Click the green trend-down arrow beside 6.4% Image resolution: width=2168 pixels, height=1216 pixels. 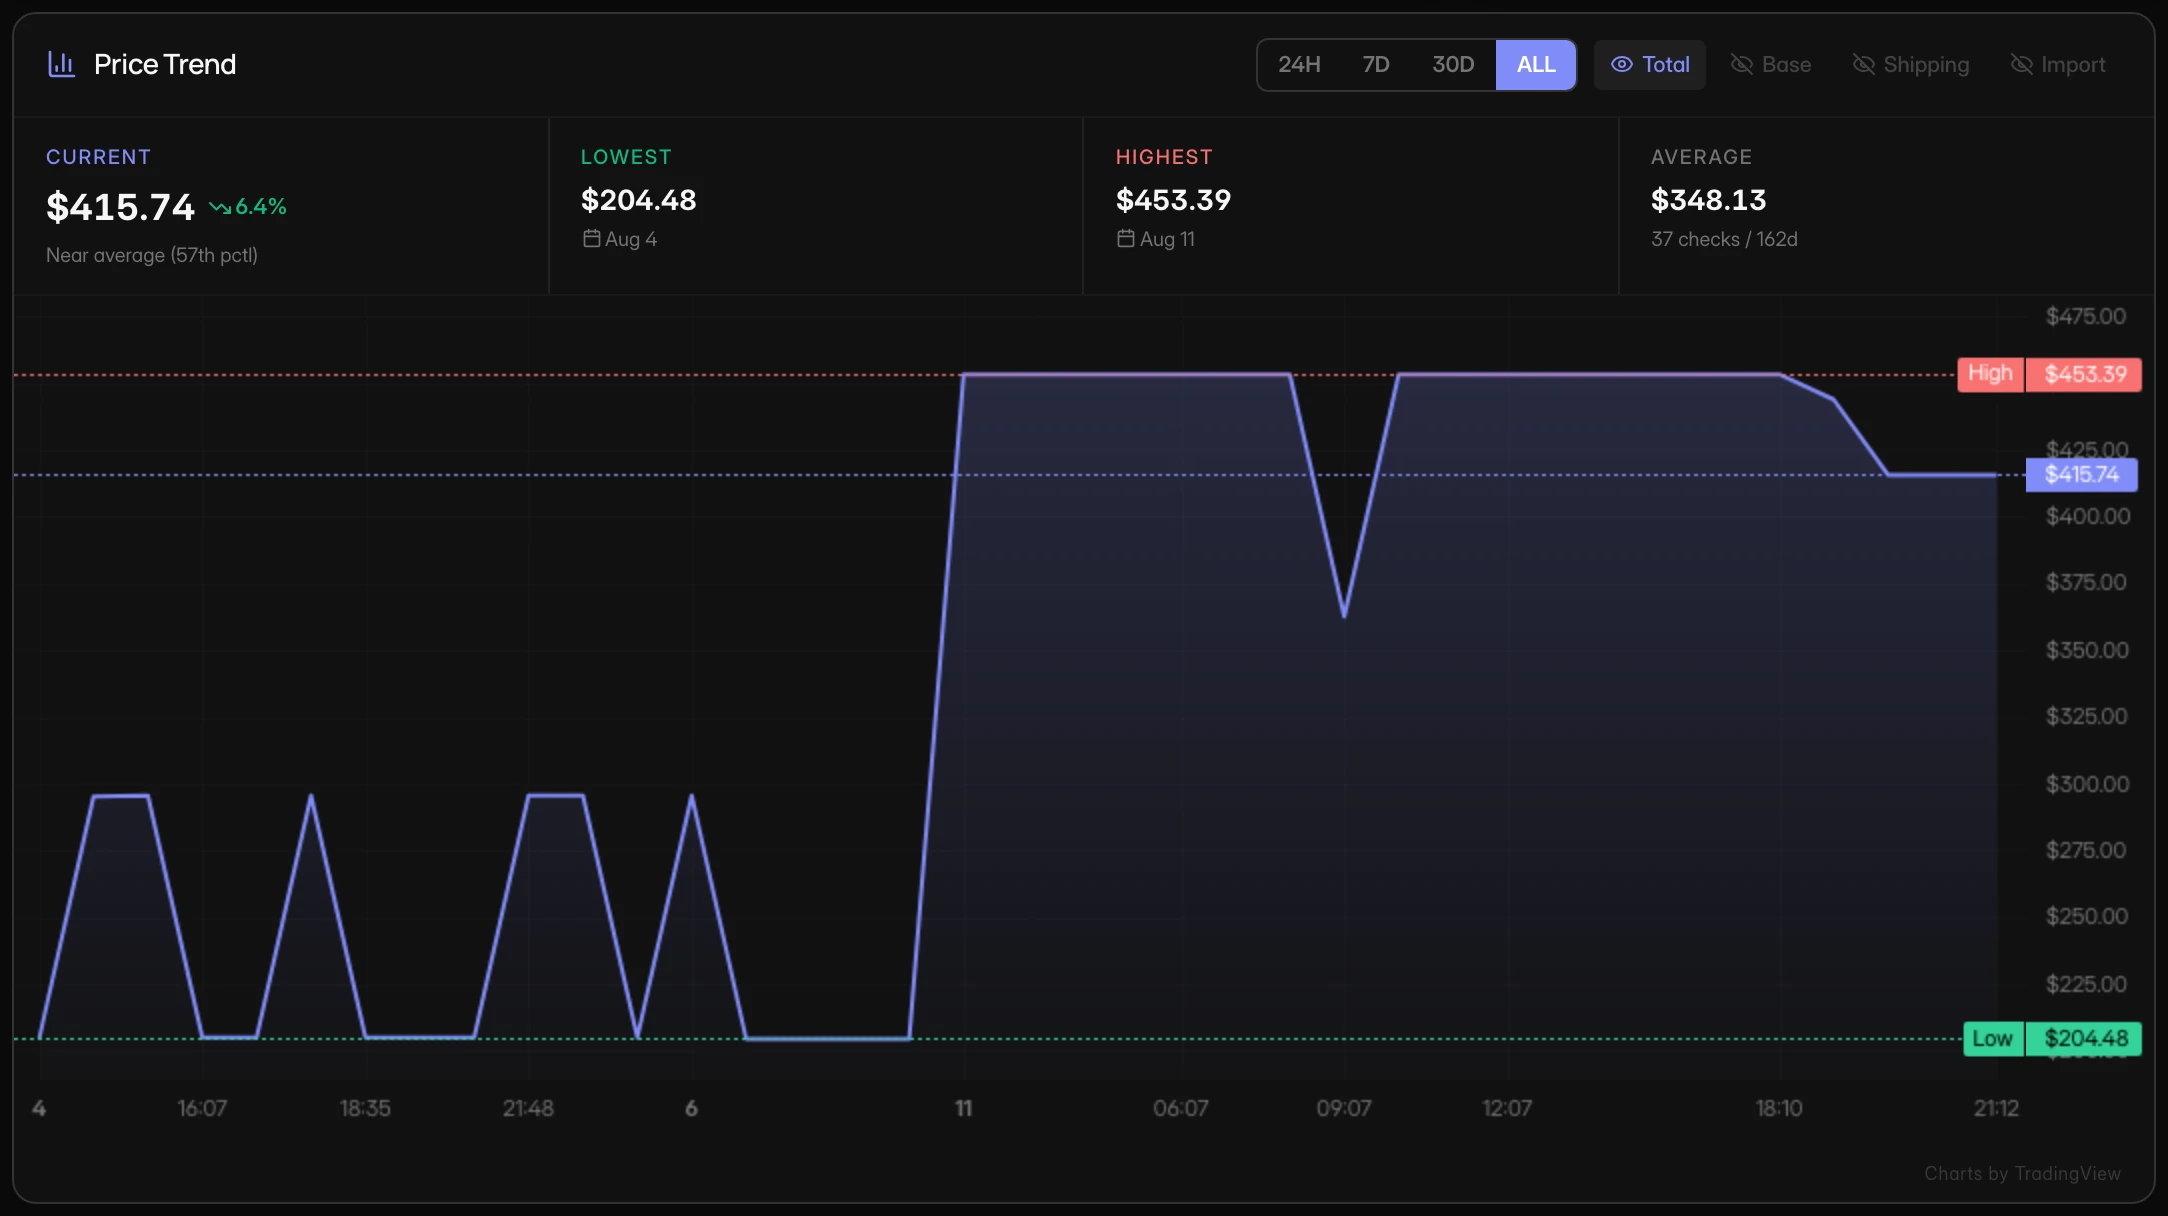pos(220,207)
